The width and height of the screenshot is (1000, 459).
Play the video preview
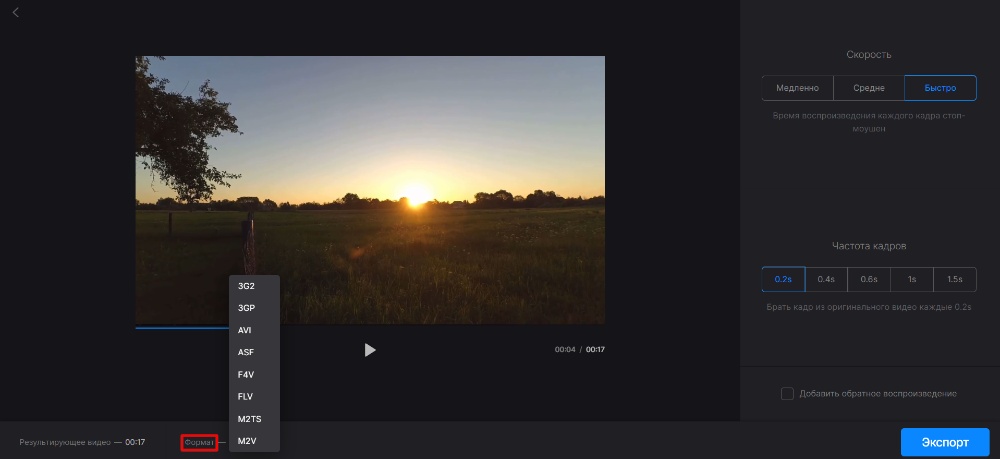[x=370, y=349]
